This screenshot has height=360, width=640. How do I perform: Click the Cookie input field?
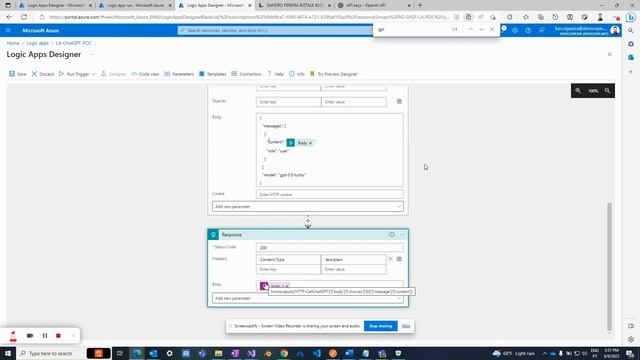point(329,194)
